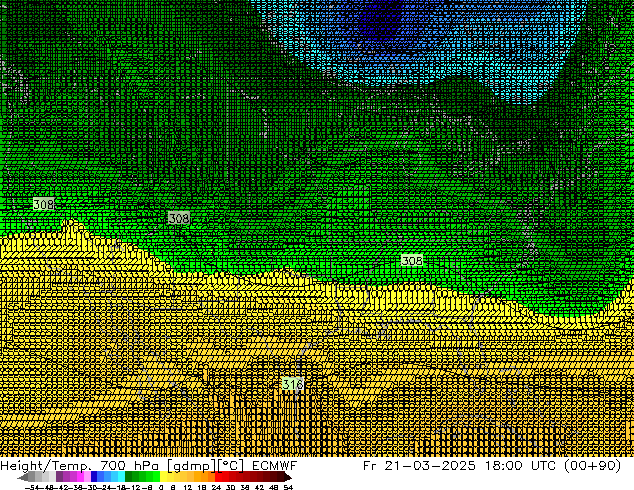Viewport: 634px width, 490px height.
Task: Click the '700 hPa' level text
Action: (x=129, y=466)
